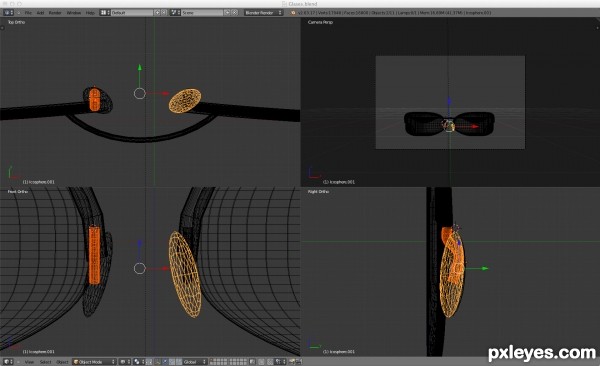Delete the current scene
The height and width of the screenshot is (366, 600).
pyautogui.click(x=235, y=13)
